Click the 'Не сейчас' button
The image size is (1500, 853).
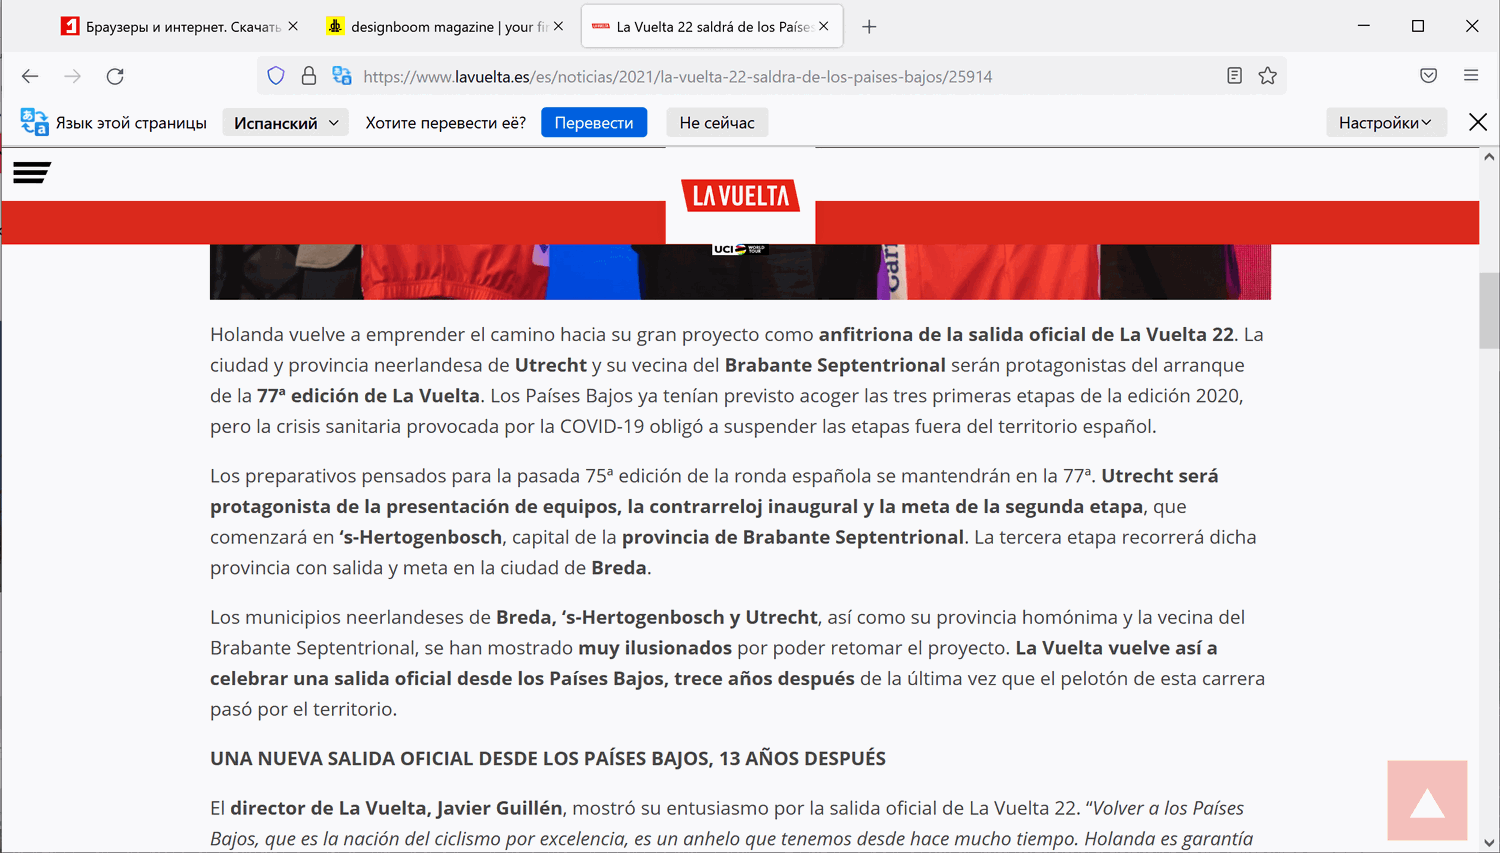click(717, 123)
